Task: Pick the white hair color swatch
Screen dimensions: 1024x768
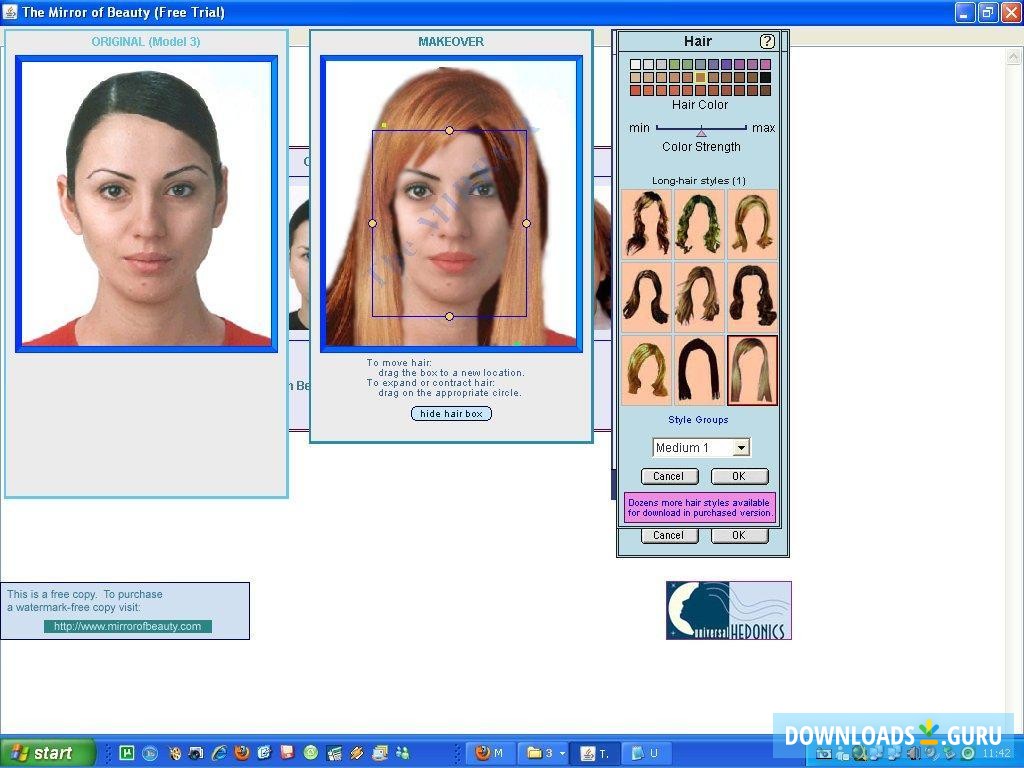Action: click(635, 65)
